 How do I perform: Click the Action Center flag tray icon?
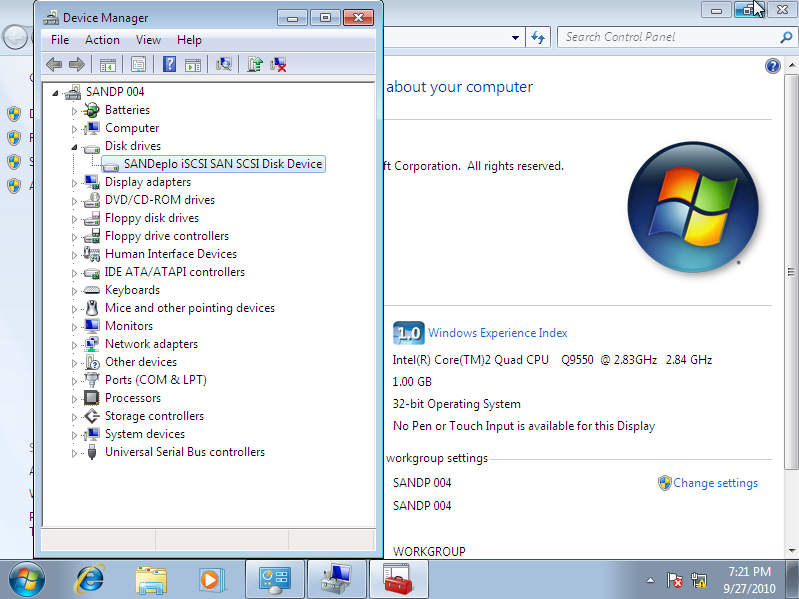click(675, 580)
